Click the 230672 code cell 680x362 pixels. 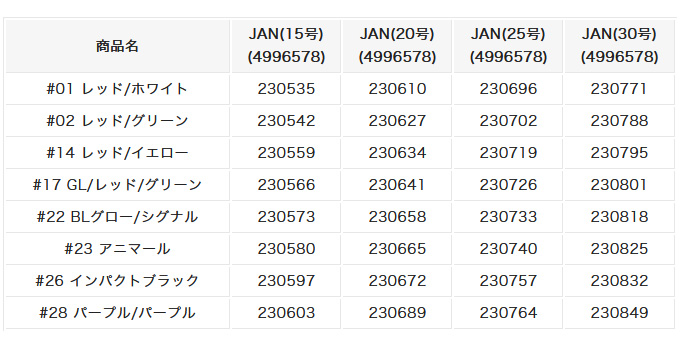pyautogui.click(x=397, y=281)
